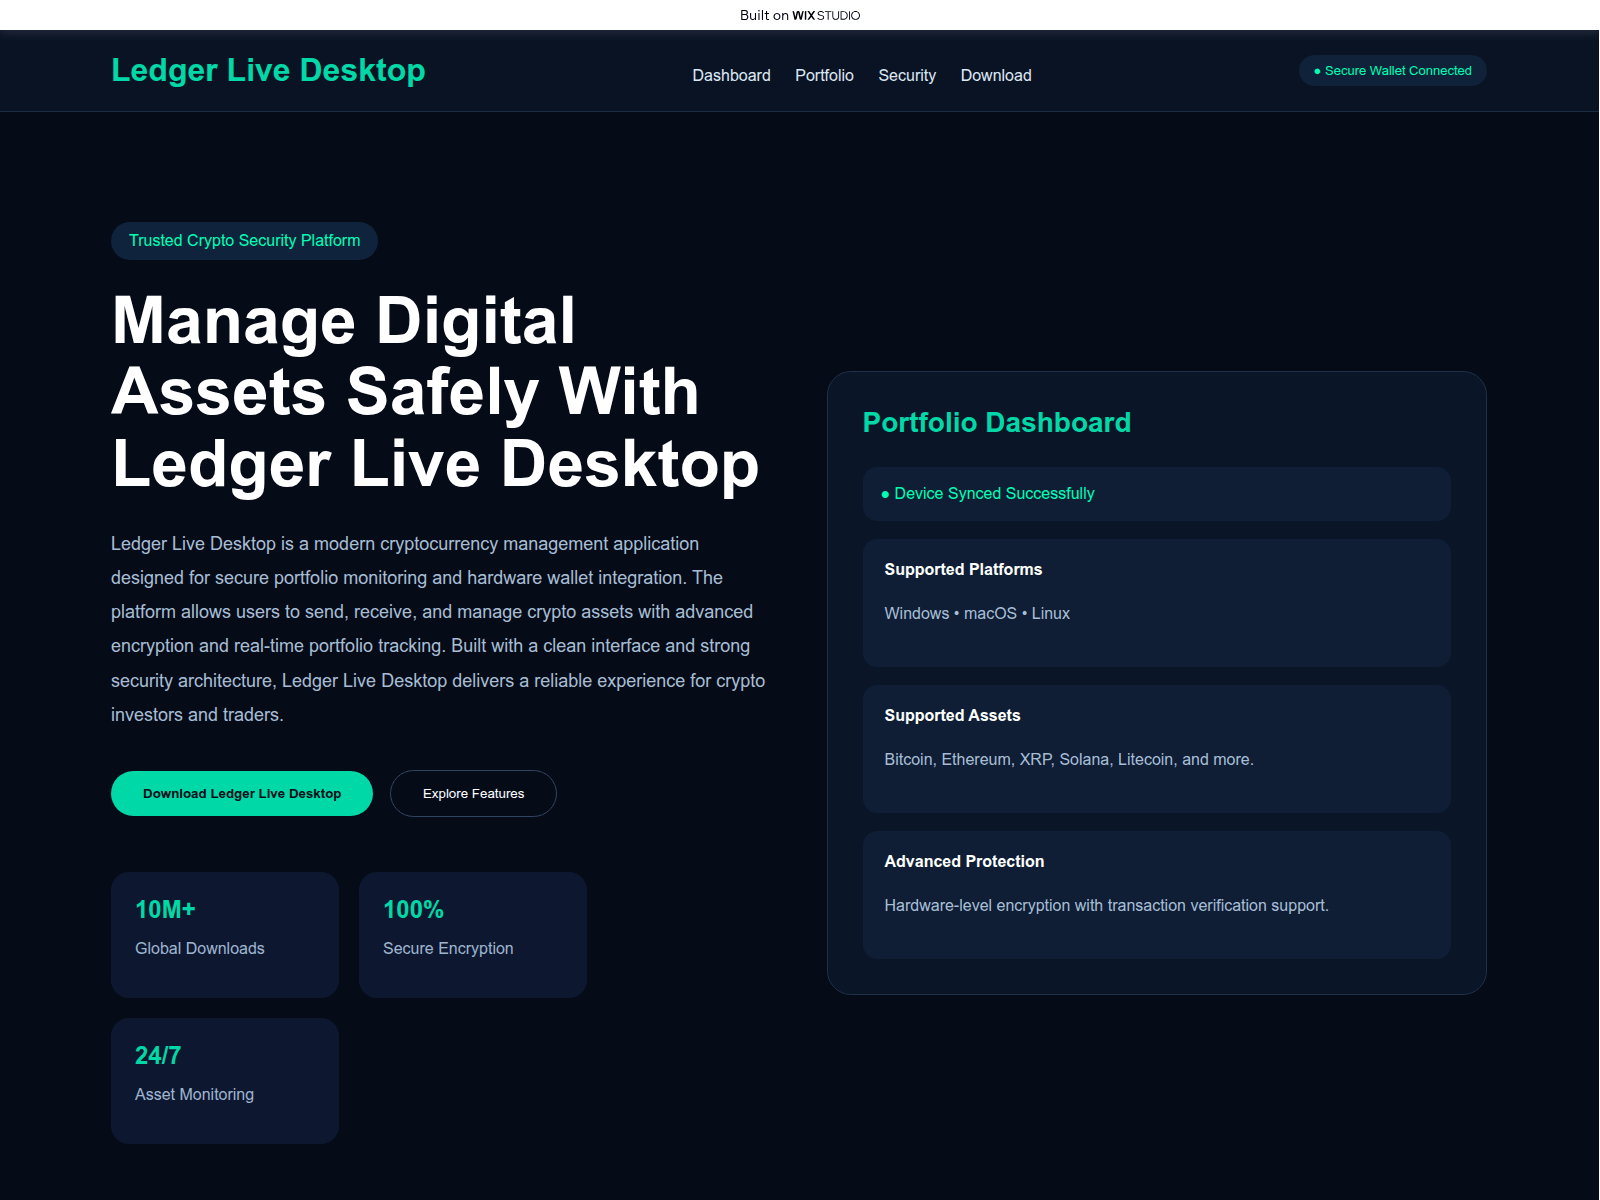Open the Security nav link
Viewport: 1600px width, 1200px height.
point(907,75)
